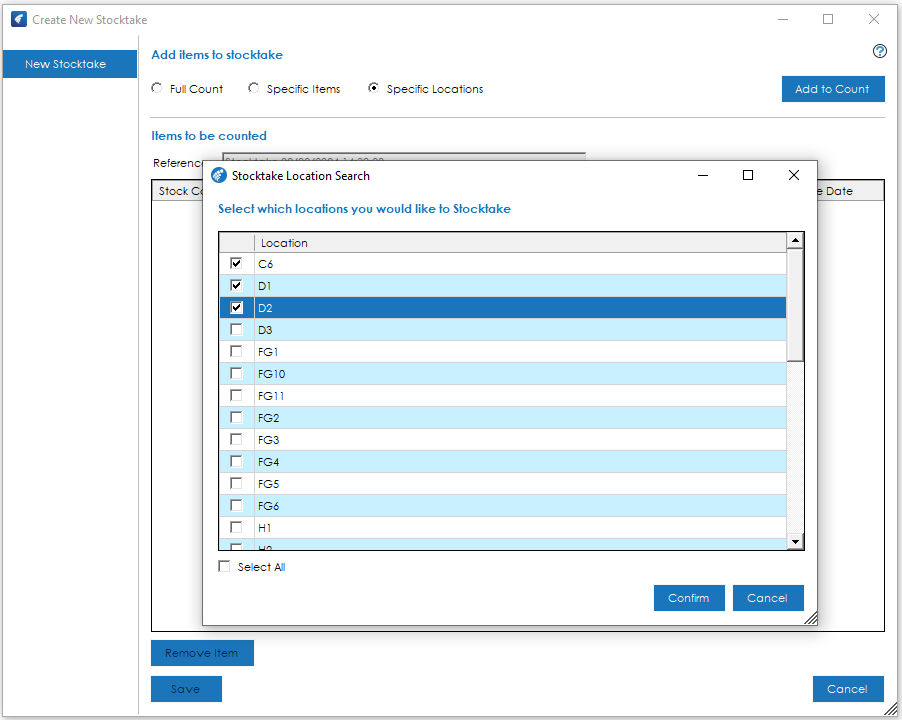Select the New Stocktake sidebar tab
Image resolution: width=902 pixels, height=720 pixels.
point(68,63)
